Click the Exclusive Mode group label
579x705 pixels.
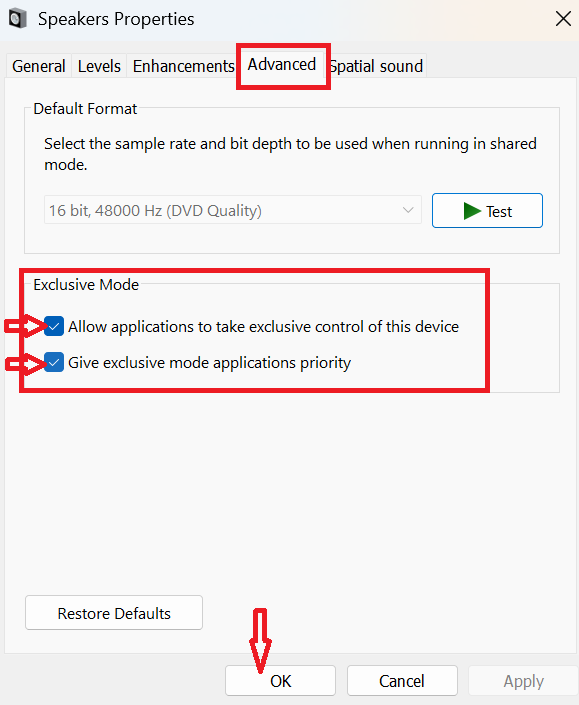pos(86,285)
